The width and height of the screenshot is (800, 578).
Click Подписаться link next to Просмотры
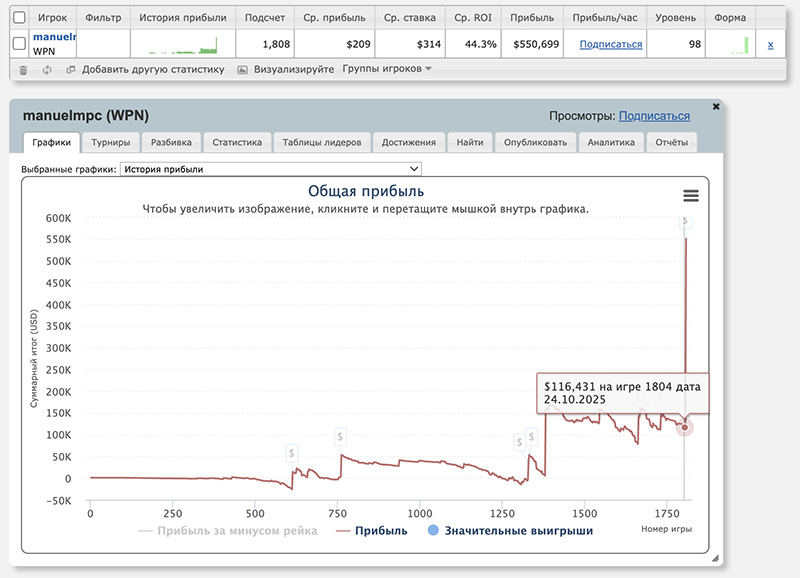(654, 116)
